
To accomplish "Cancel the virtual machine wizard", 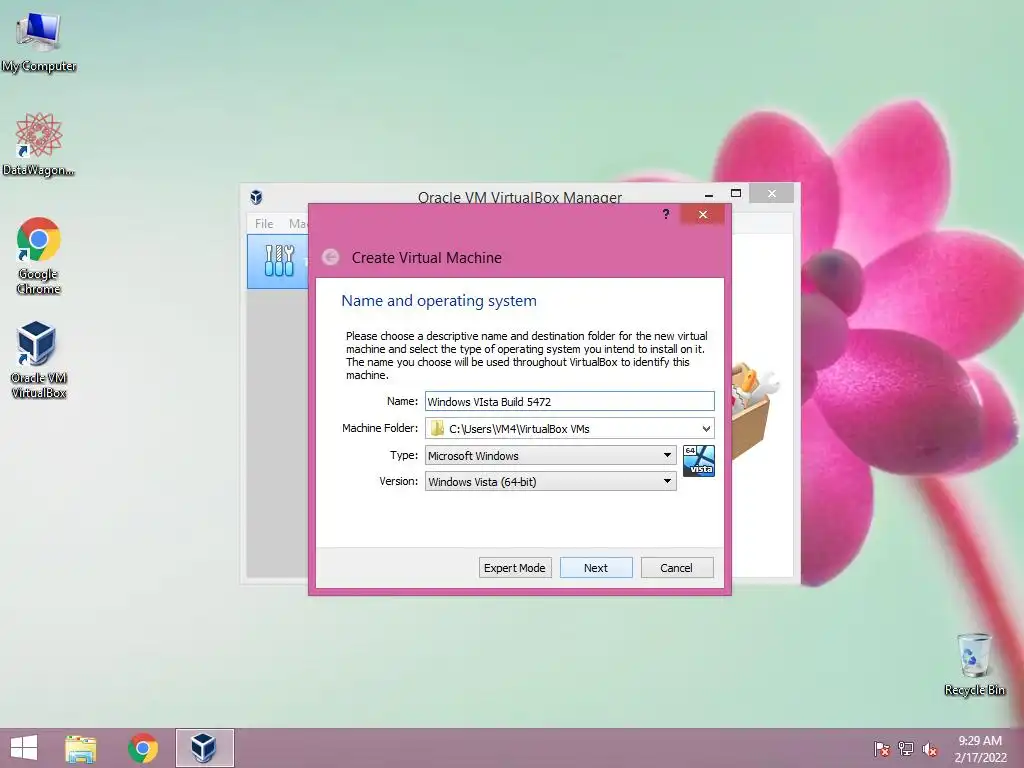I will pyautogui.click(x=677, y=568).
